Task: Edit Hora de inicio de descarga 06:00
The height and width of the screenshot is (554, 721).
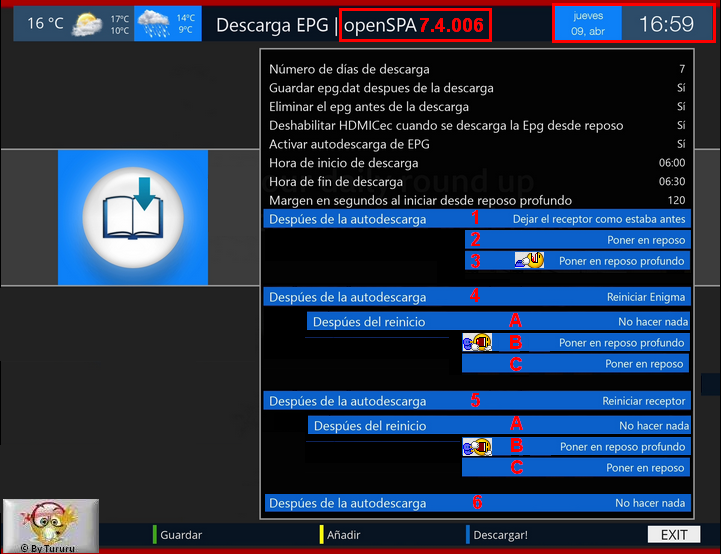Action: pos(477,163)
